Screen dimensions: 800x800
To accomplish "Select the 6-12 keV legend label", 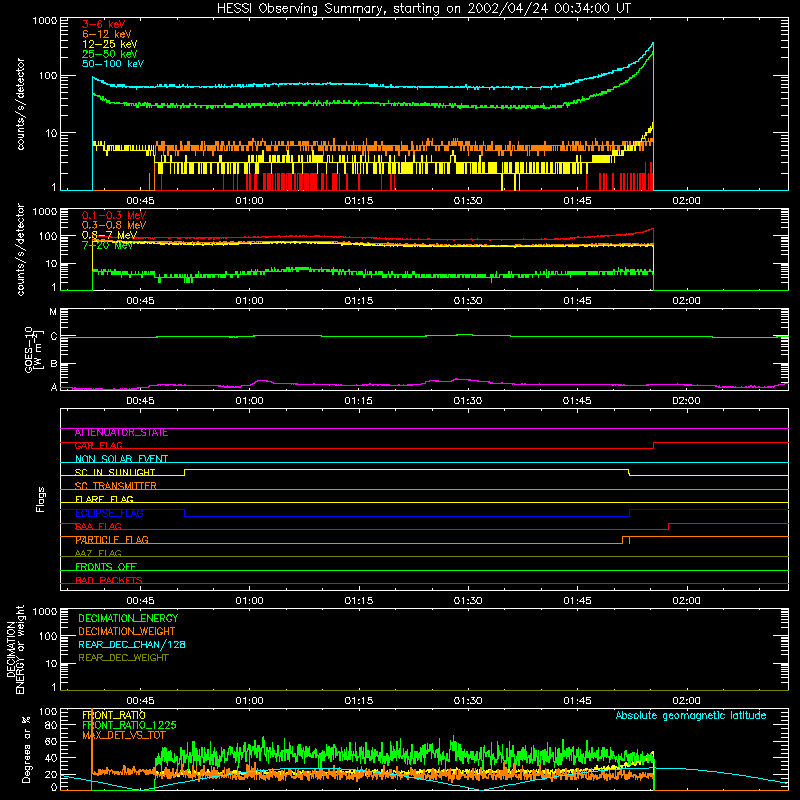I will pos(106,34).
